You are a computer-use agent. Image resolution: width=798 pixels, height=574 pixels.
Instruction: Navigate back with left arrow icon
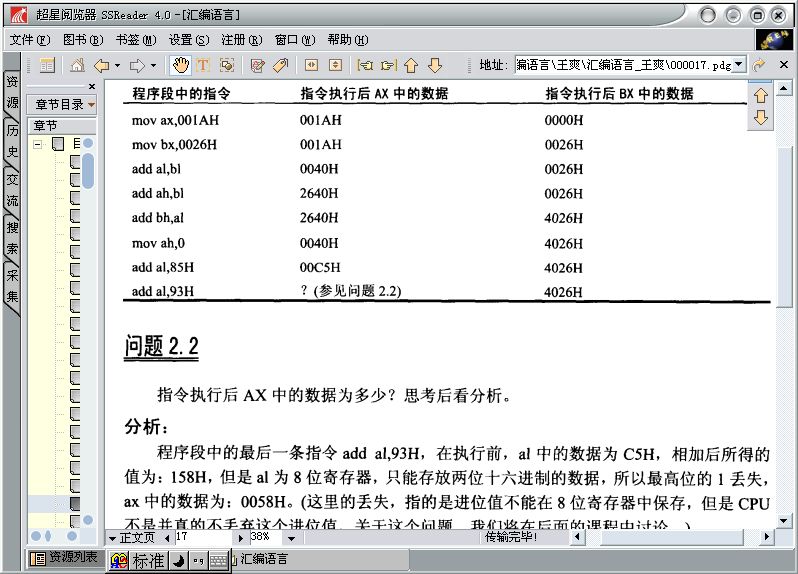[102, 65]
